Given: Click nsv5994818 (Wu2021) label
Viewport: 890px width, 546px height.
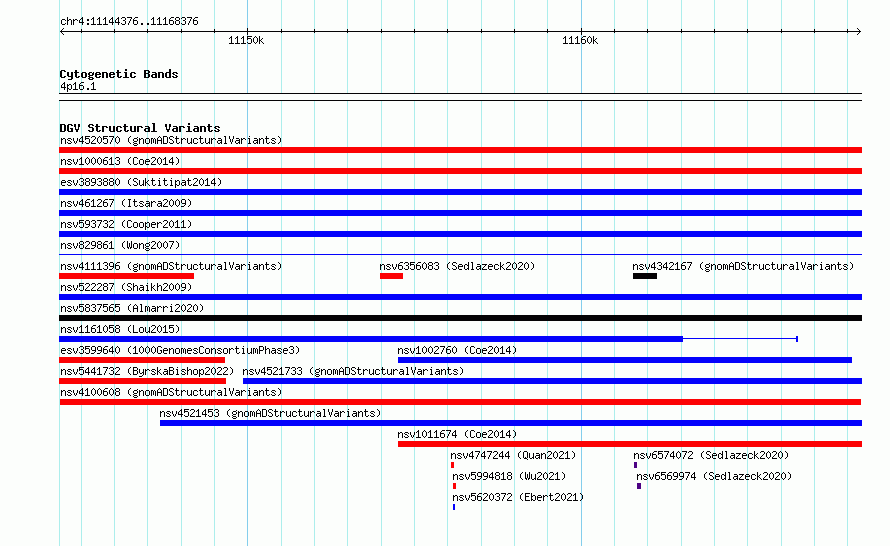Looking at the screenshot, I should coord(509,476).
